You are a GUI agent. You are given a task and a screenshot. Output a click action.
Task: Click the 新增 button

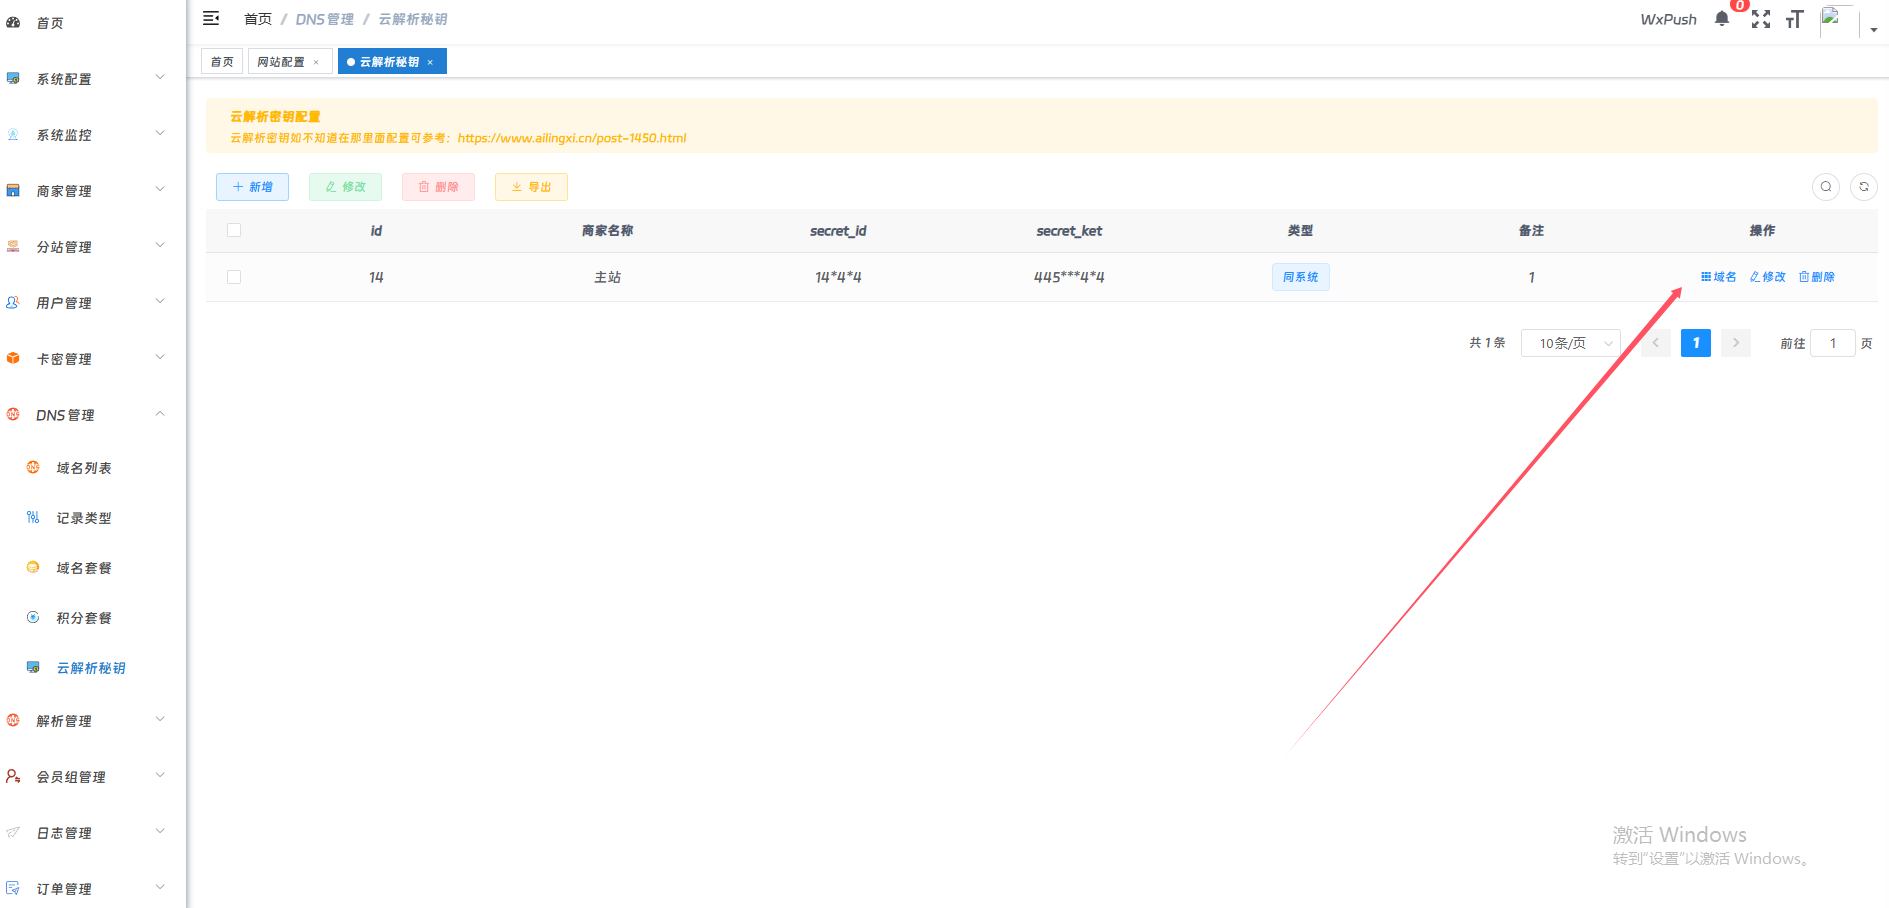pos(252,187)
